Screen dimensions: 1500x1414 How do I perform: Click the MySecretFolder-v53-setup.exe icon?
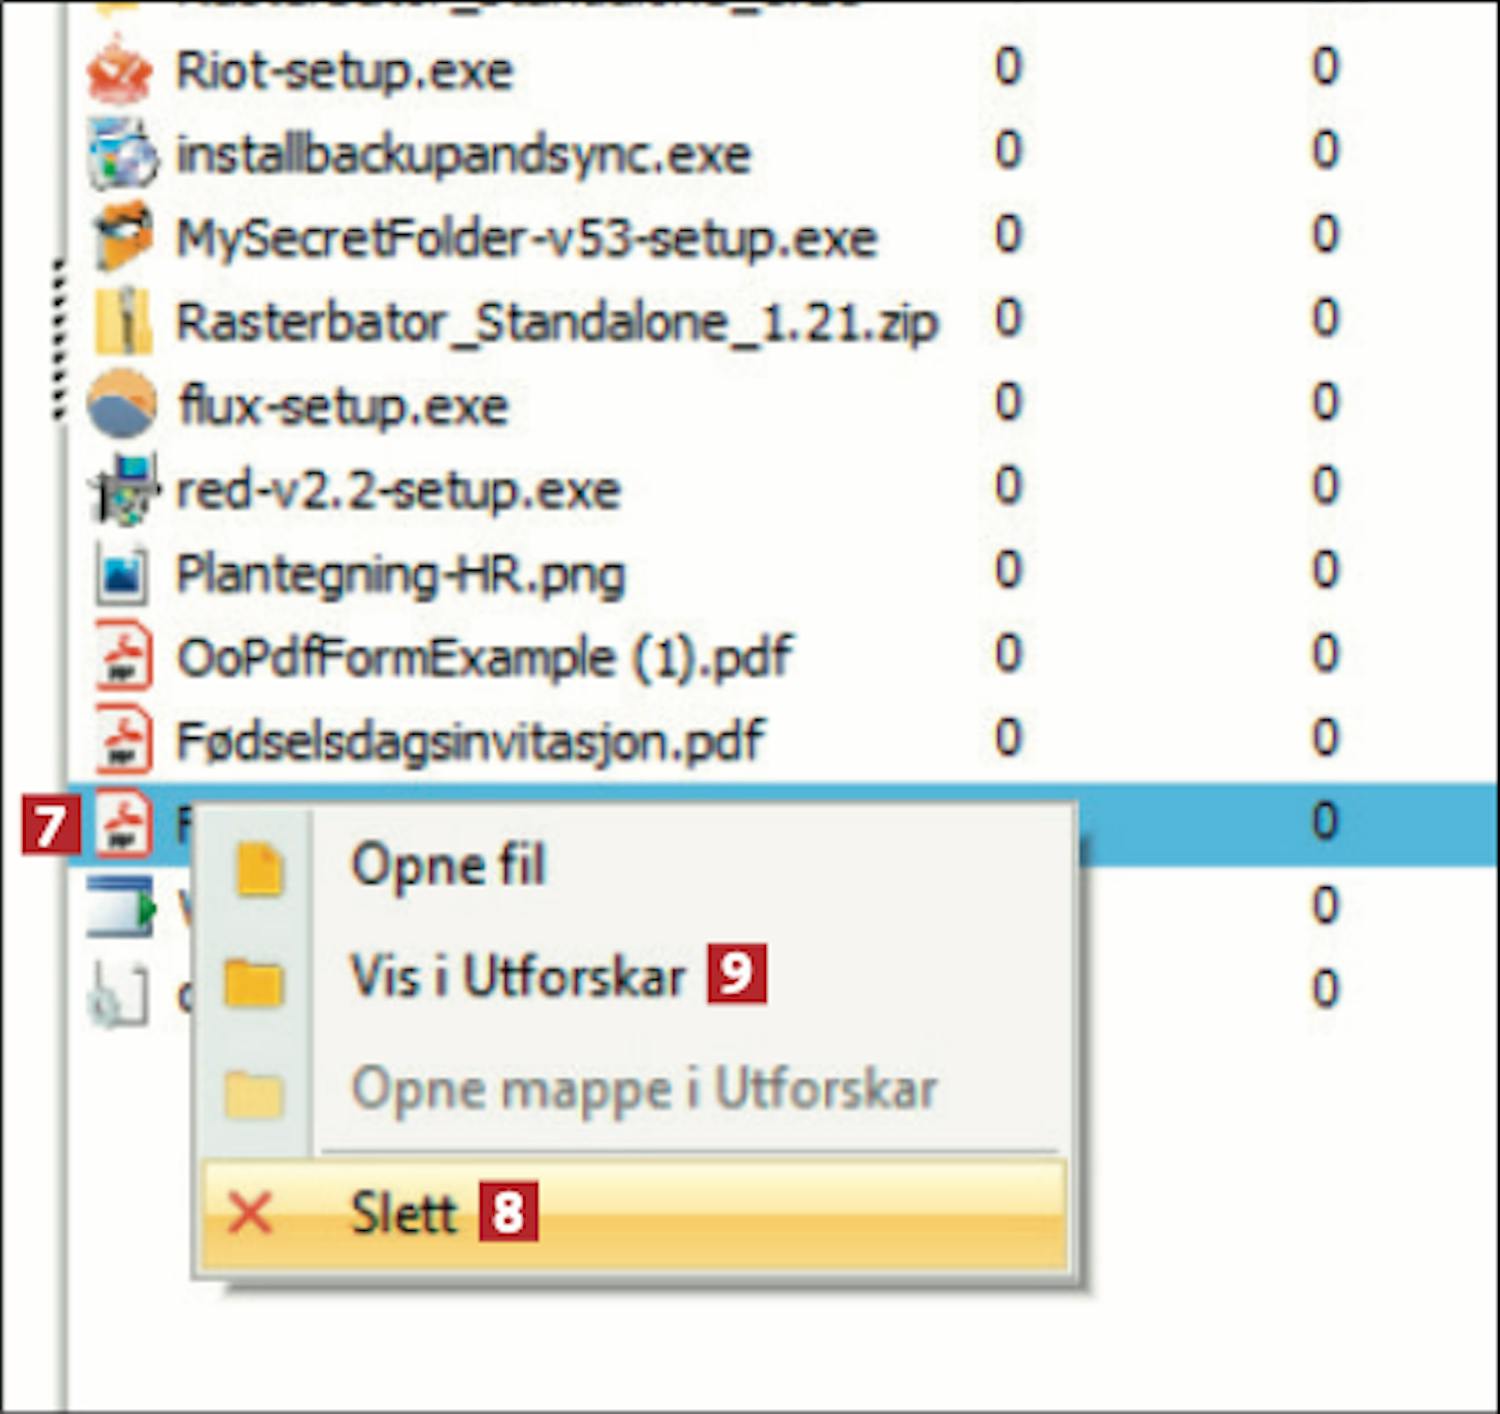(123, 237)
